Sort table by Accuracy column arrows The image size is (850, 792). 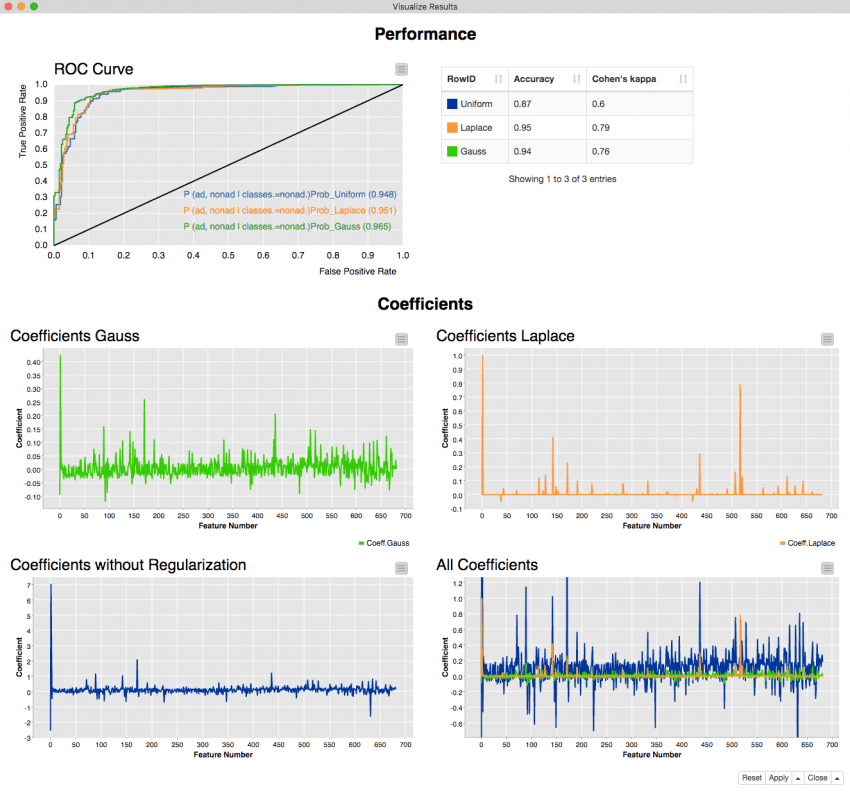[576, 79]
